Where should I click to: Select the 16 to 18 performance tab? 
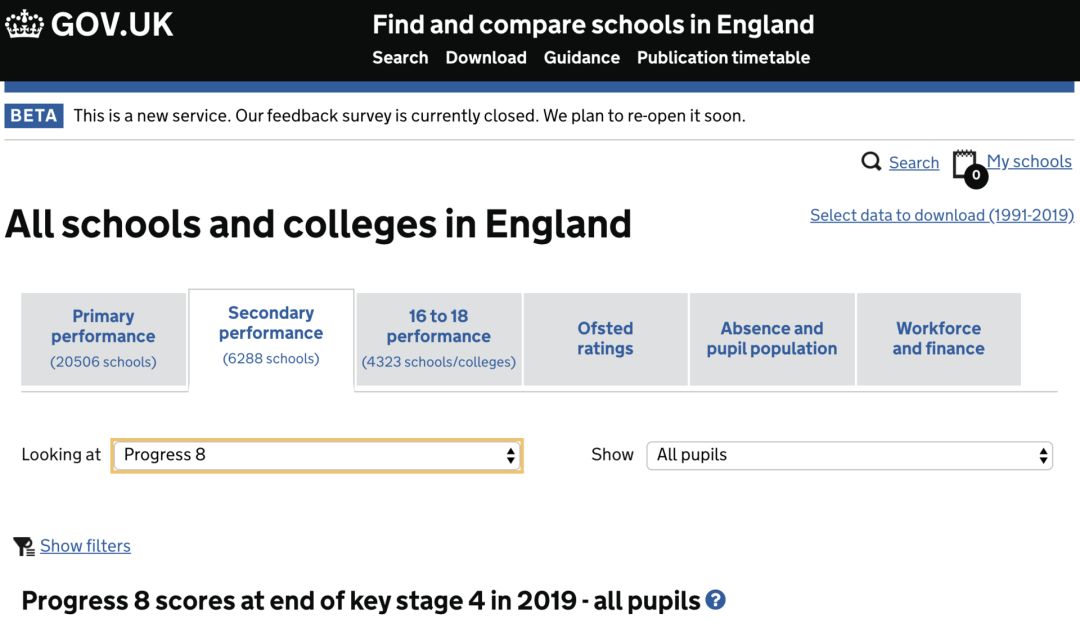(438, 339)
